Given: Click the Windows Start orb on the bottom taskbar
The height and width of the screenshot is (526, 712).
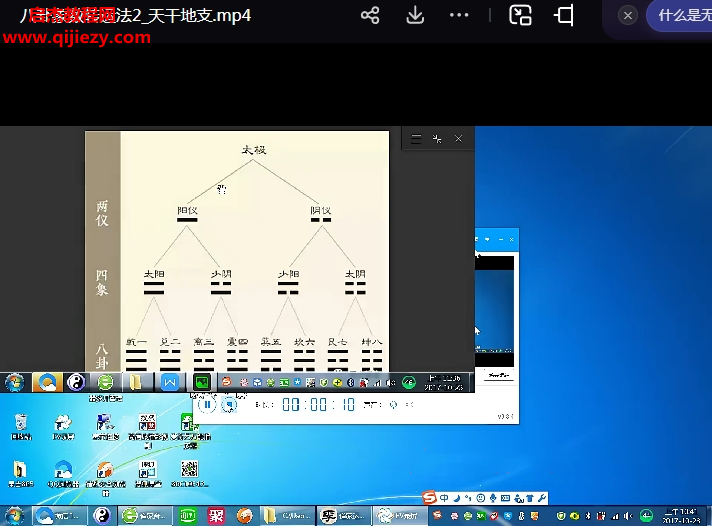Looking at the screenshot, I should coord(15,516).
